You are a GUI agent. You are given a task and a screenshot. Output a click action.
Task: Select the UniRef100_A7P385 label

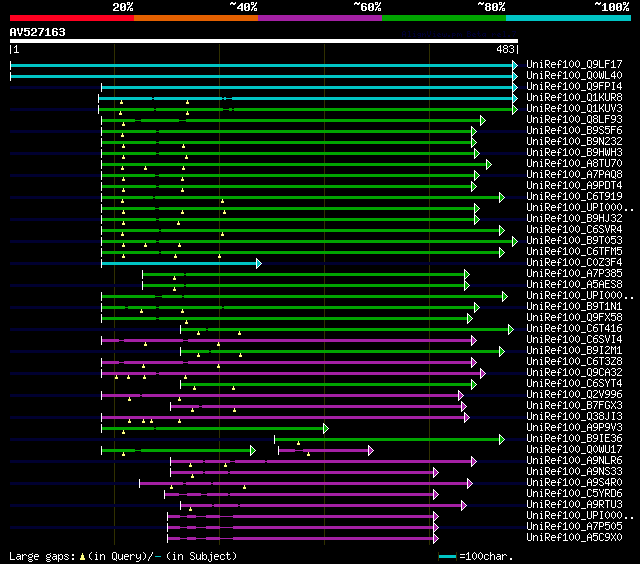click(574, 274)
